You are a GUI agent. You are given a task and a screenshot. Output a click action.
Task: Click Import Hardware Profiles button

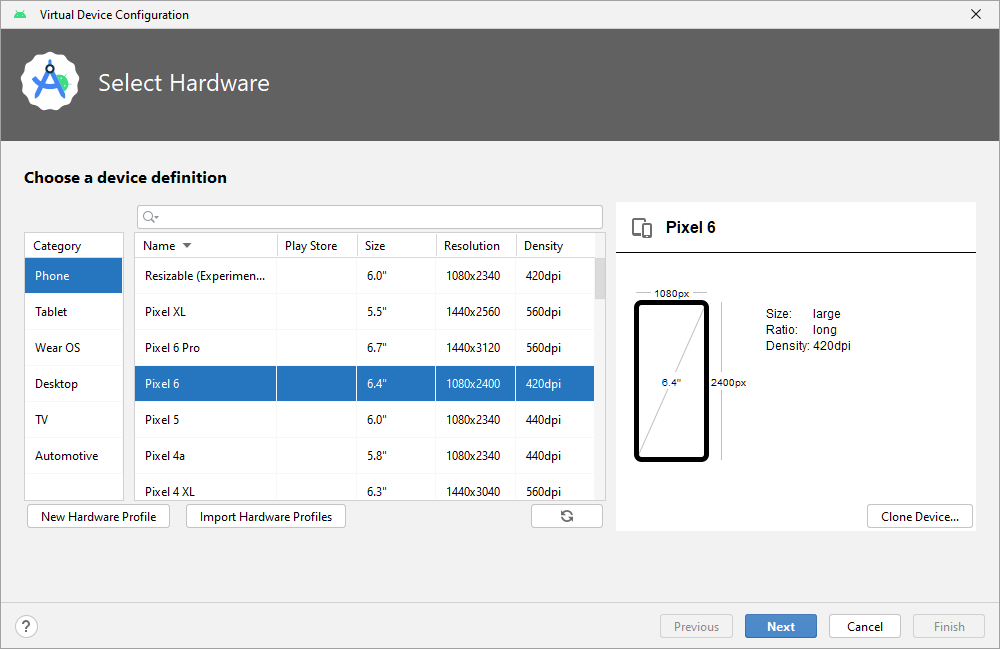click(x=266, y=517)
